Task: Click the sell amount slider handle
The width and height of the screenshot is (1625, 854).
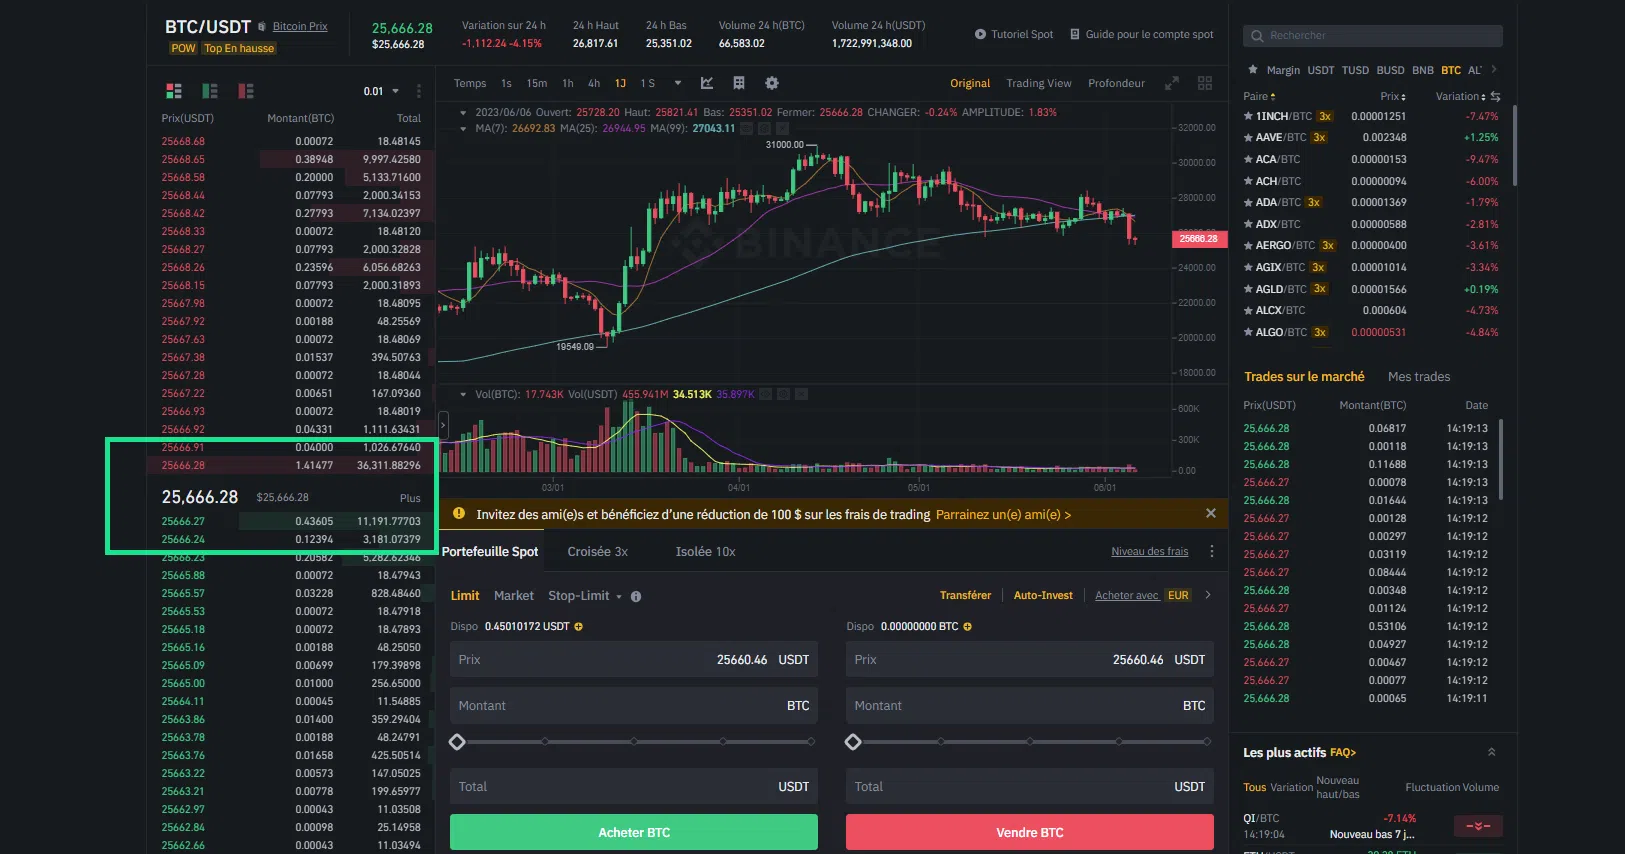Action: pos(853,742)
